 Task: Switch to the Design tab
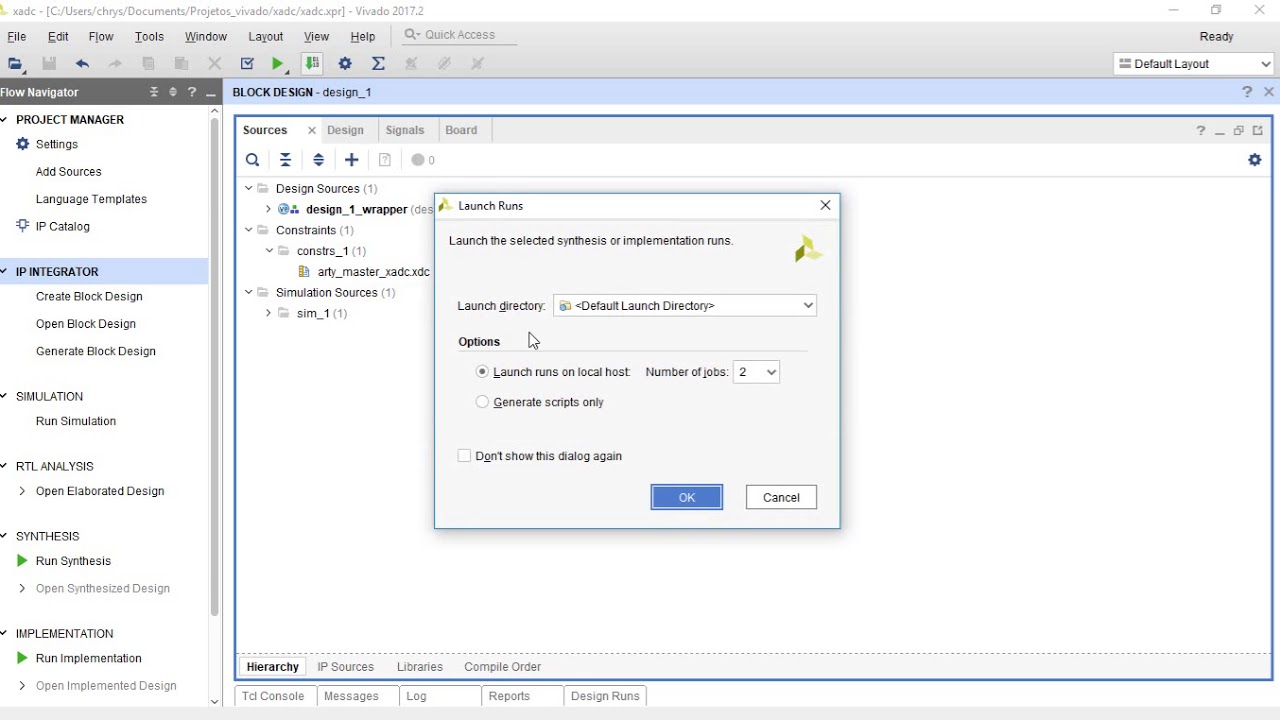345,130
